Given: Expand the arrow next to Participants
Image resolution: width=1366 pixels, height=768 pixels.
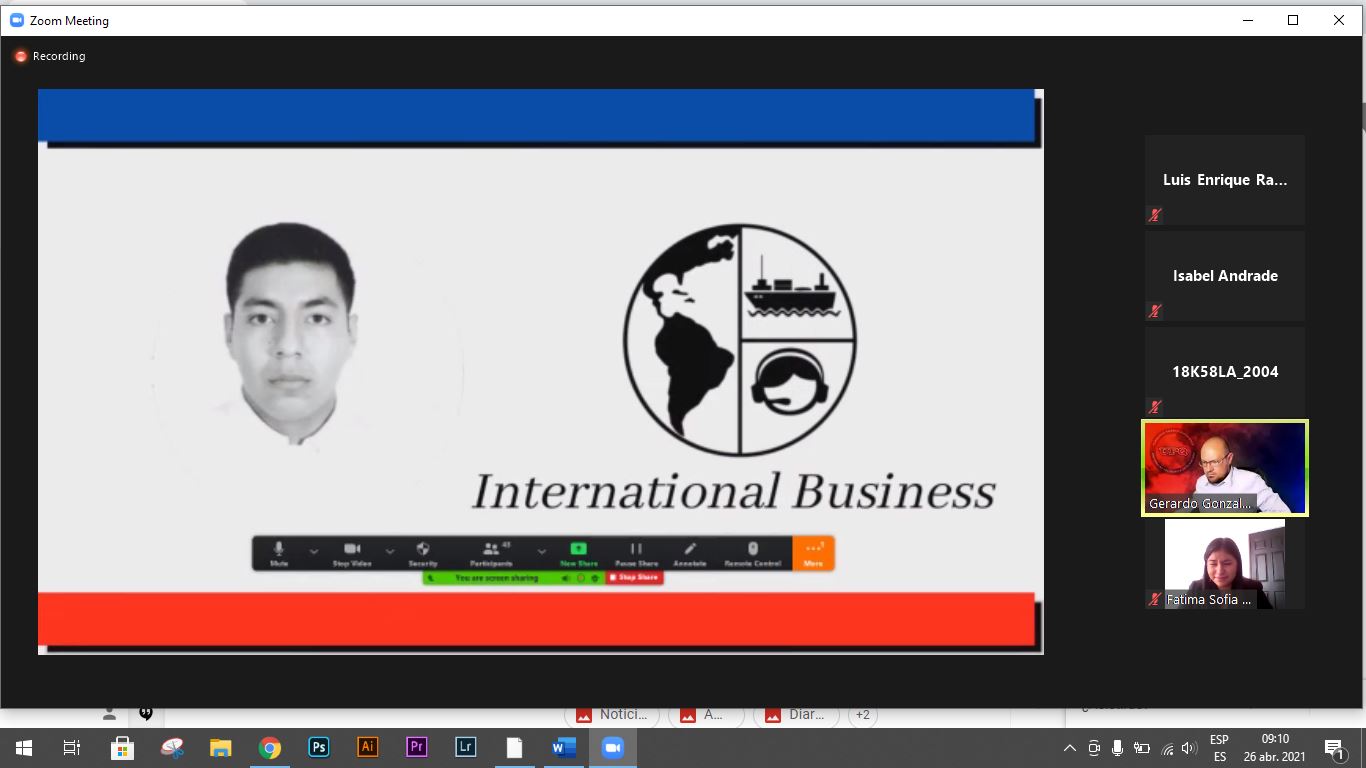Looking at the screenshot, I should tap(542, 551).
